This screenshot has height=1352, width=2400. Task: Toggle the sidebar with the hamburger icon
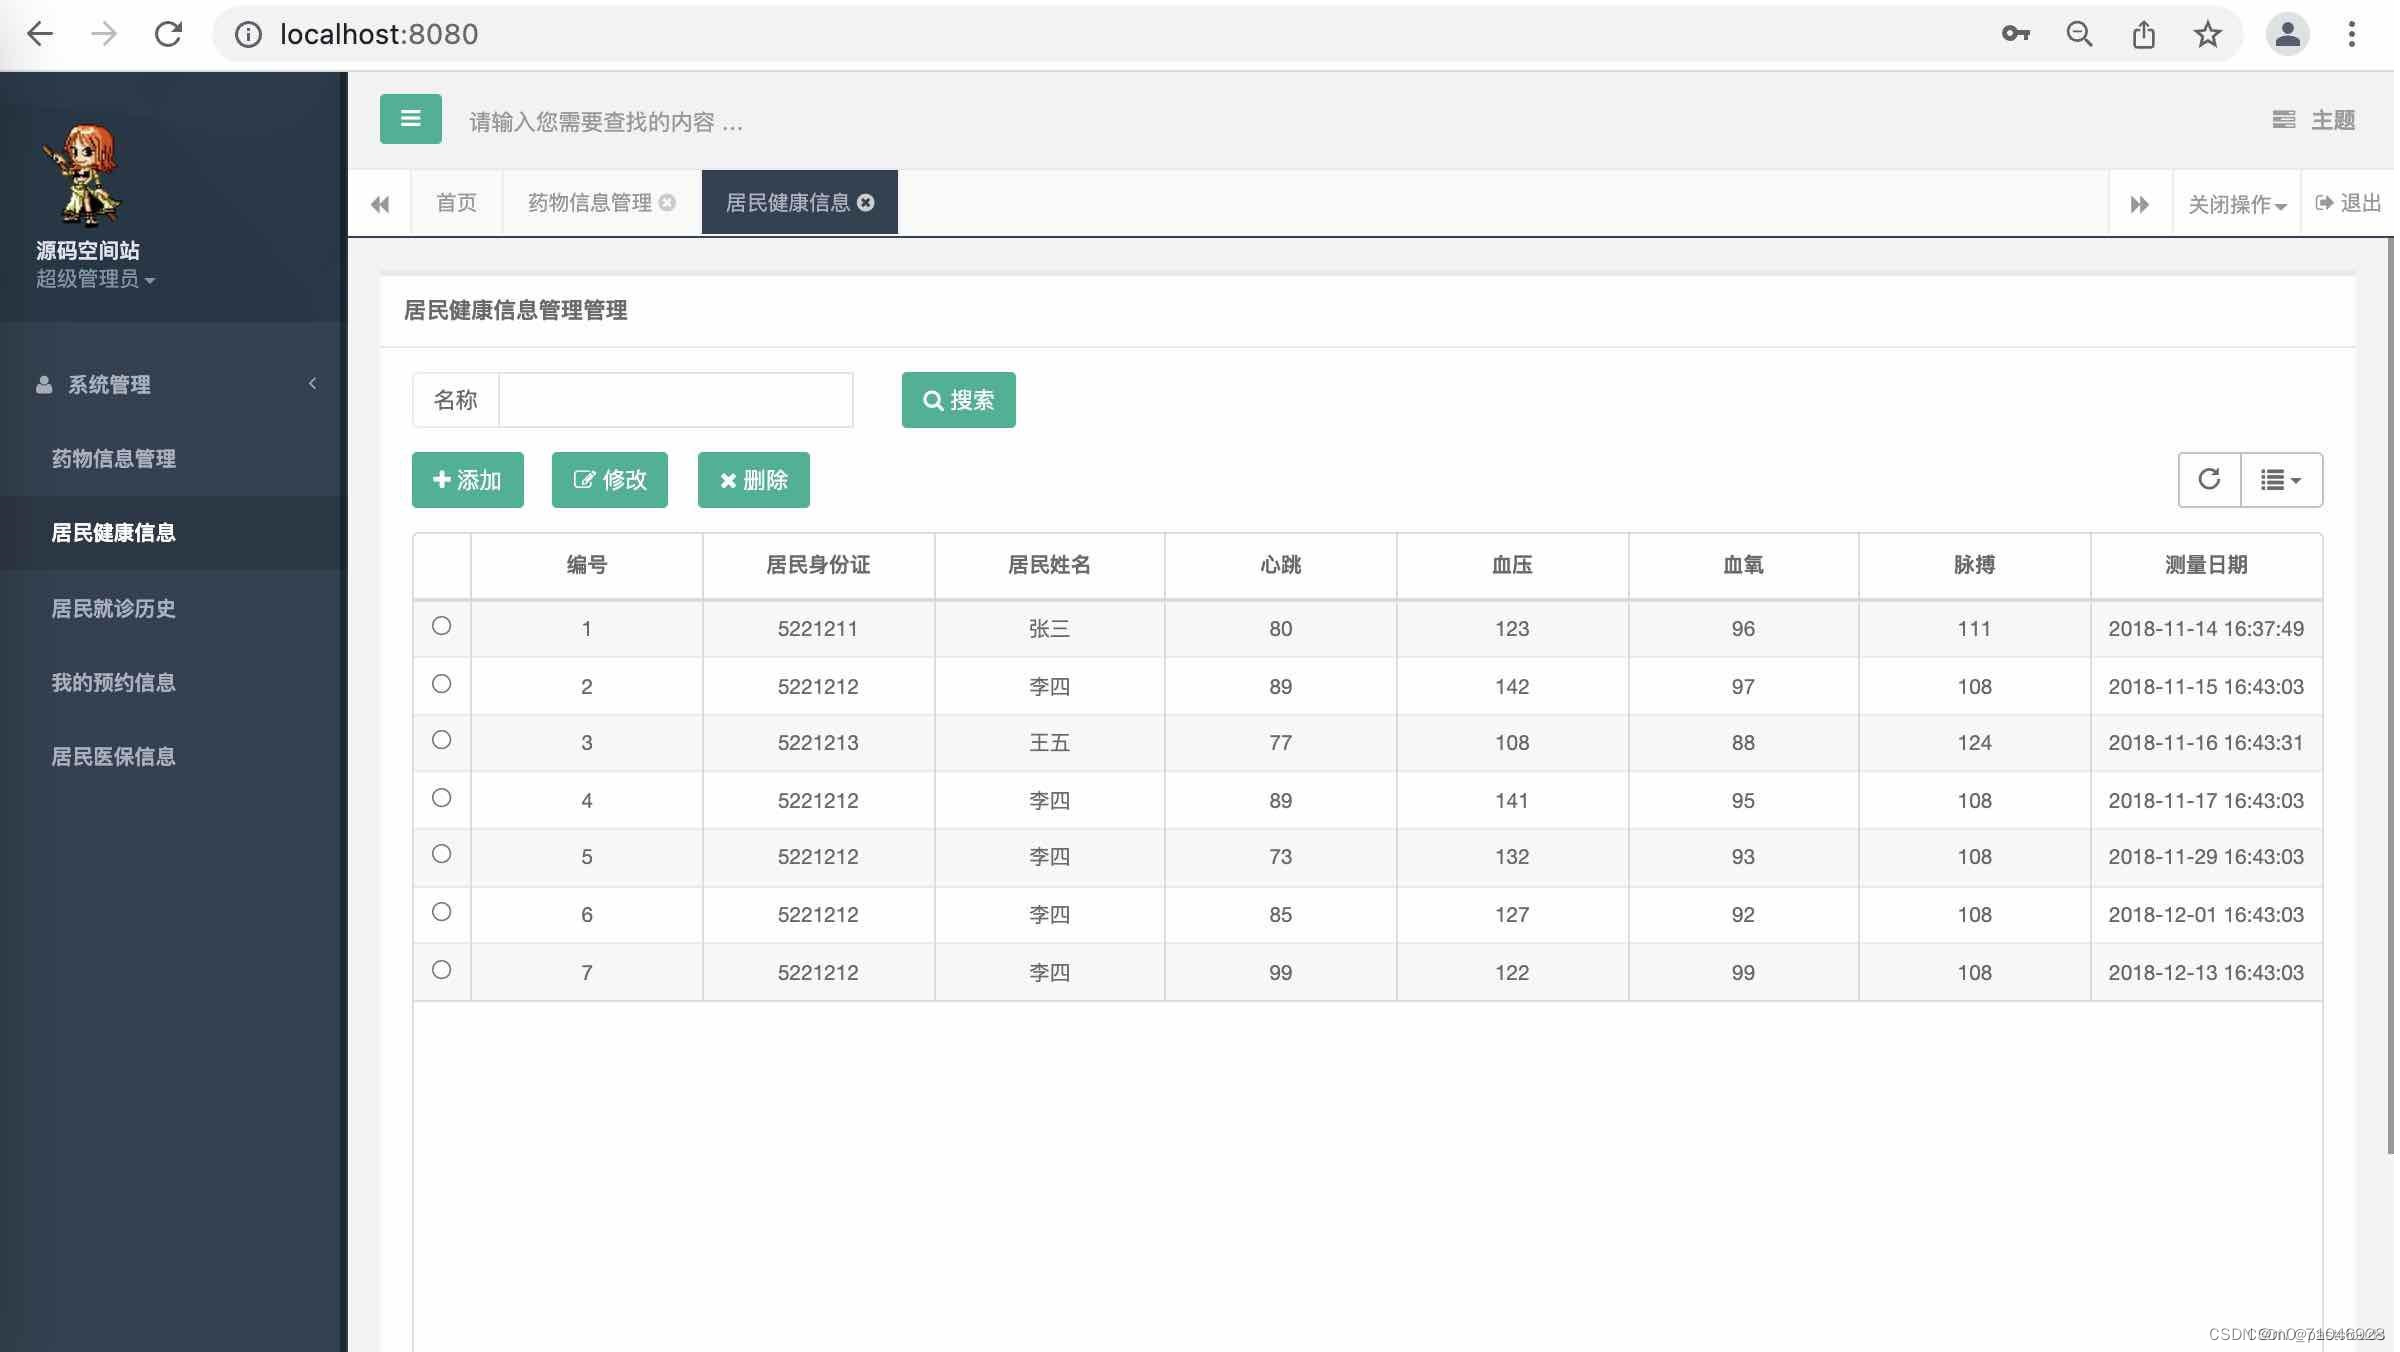pyautogui.click(x=410, y=119)
